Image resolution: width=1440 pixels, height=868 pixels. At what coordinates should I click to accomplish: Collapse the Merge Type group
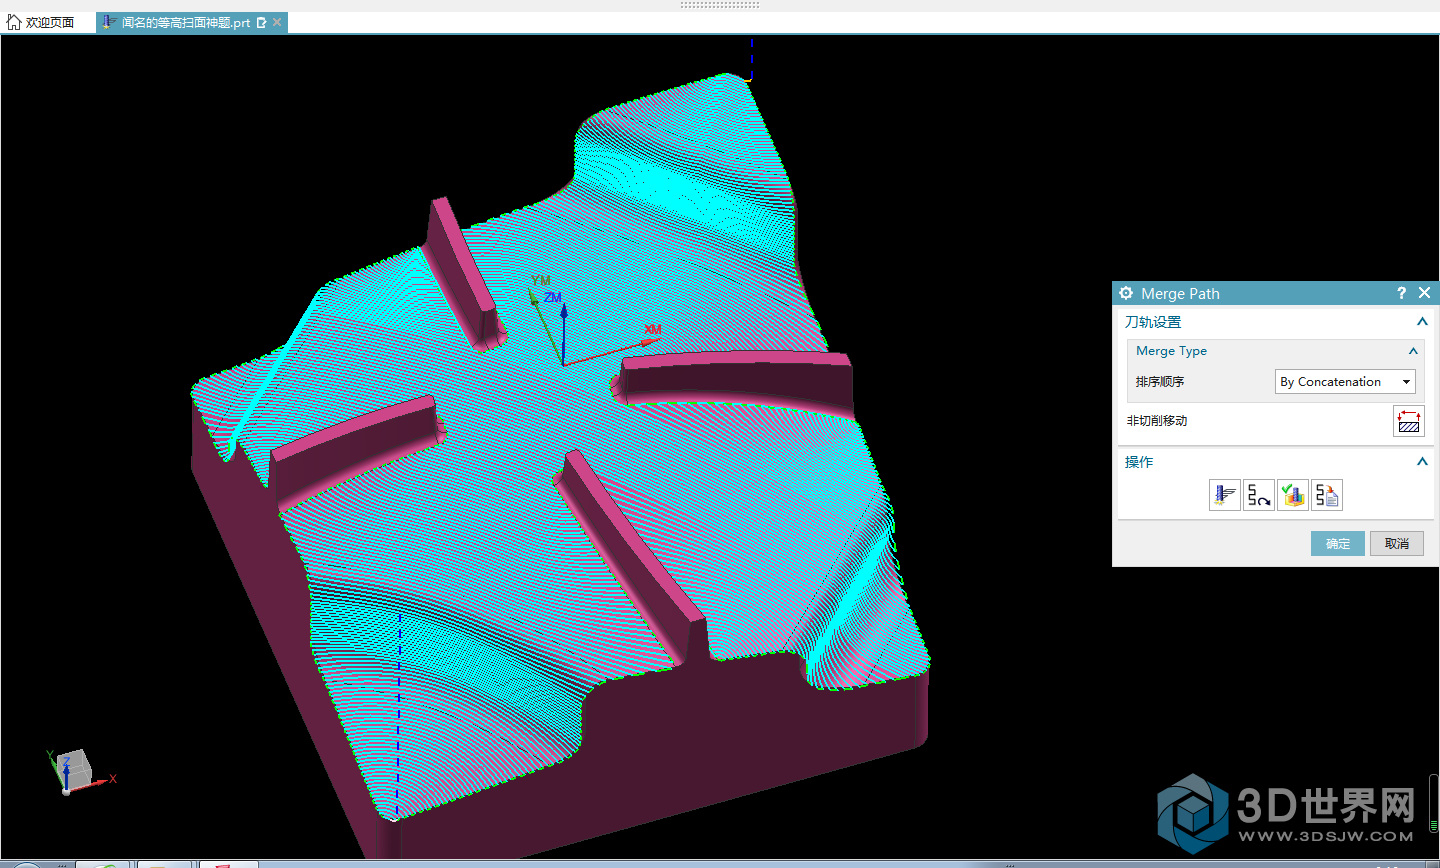point(1413,351)
